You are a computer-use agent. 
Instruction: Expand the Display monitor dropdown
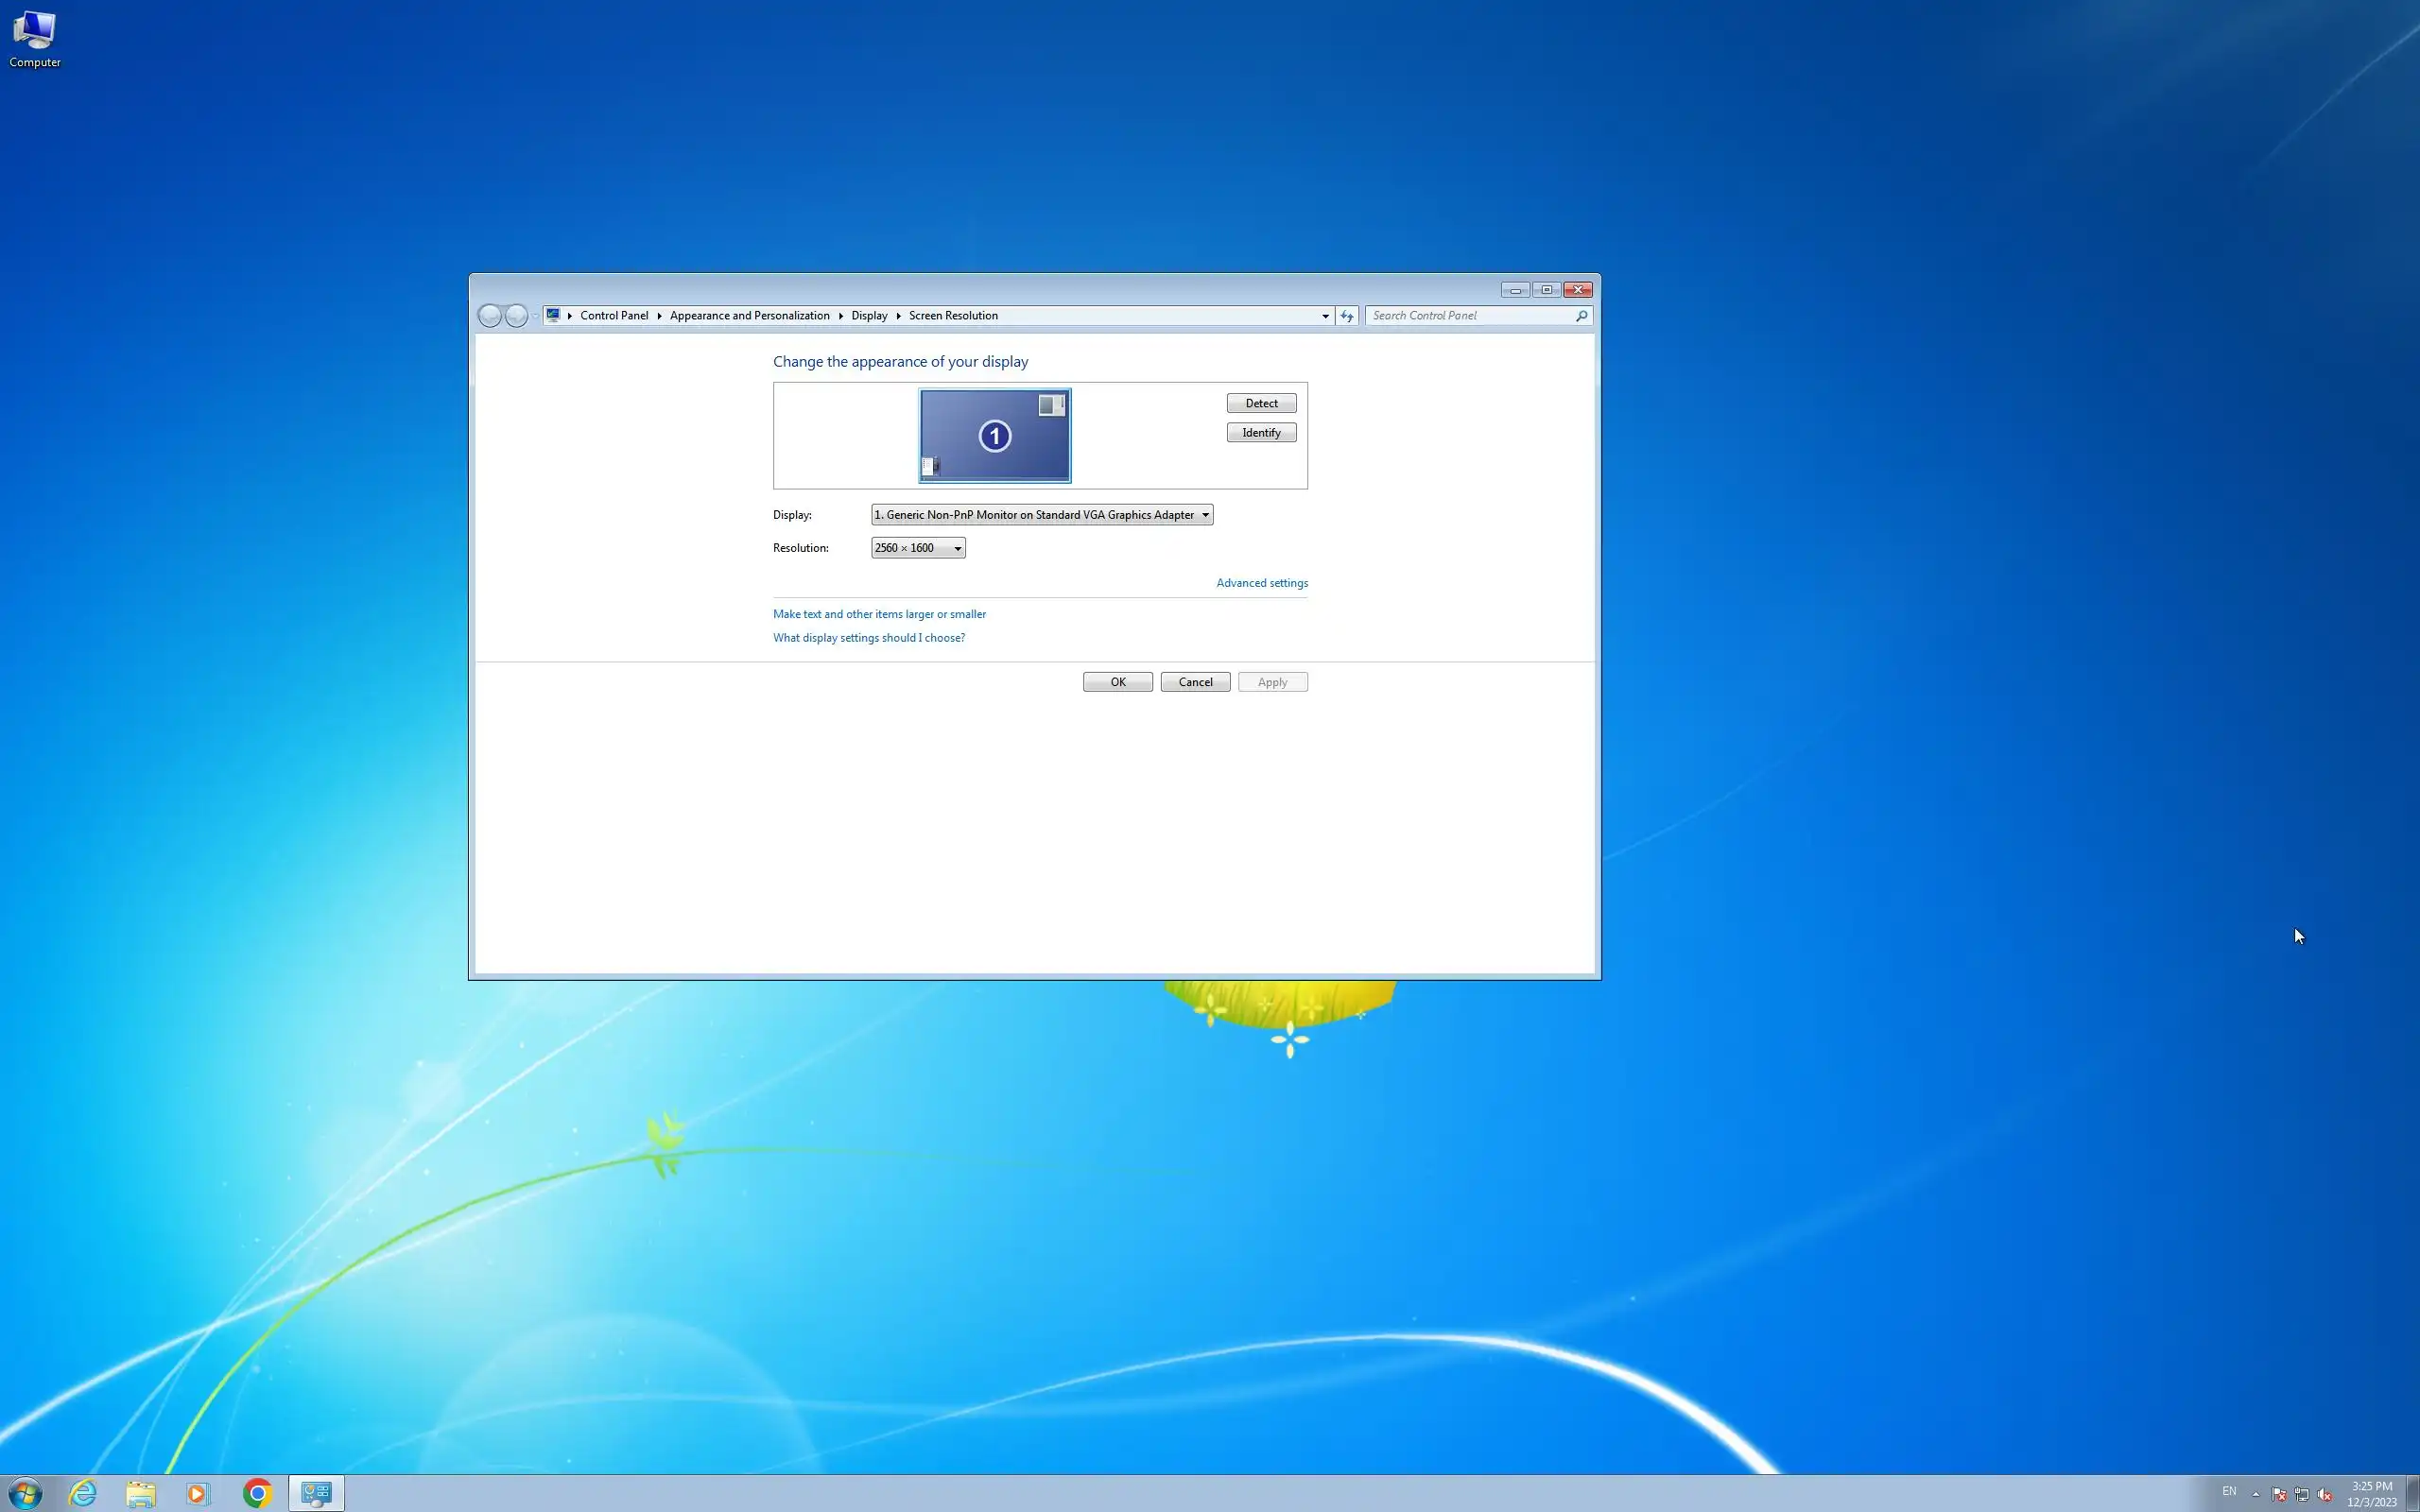(1041, 515)
